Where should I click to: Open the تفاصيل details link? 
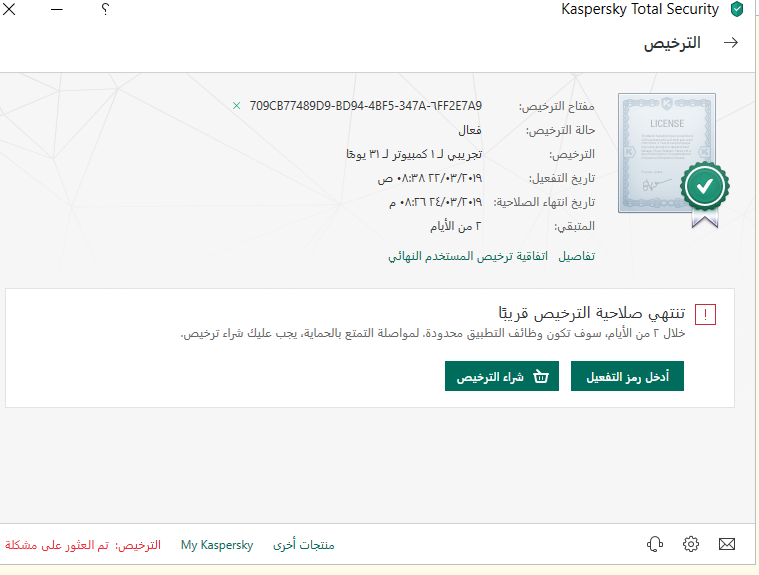pos(577,256)
